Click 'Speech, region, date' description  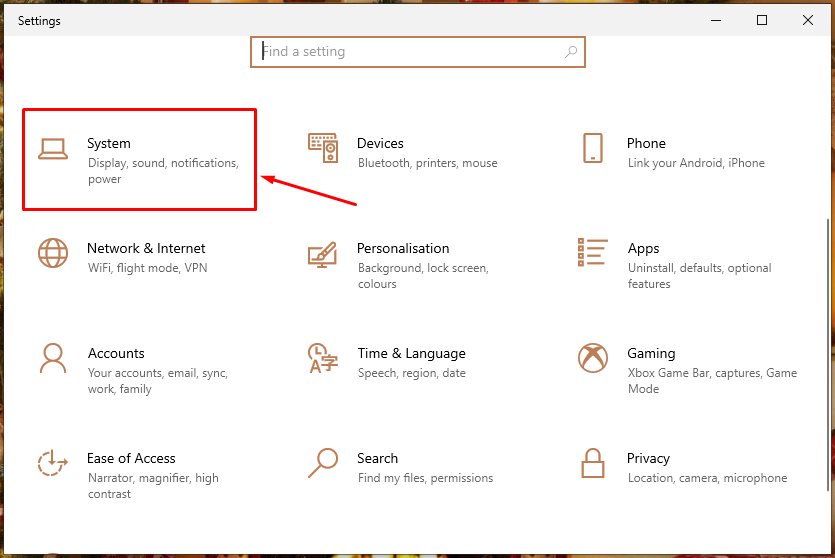[x=412, y=373]
